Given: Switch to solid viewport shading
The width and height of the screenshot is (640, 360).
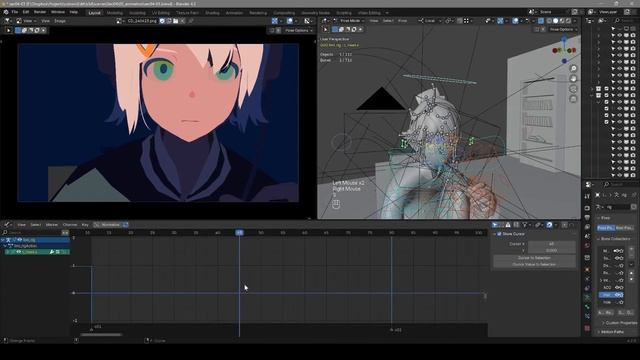Looking at the screenshot, I should pyautogui.click(x=556, y=20).
